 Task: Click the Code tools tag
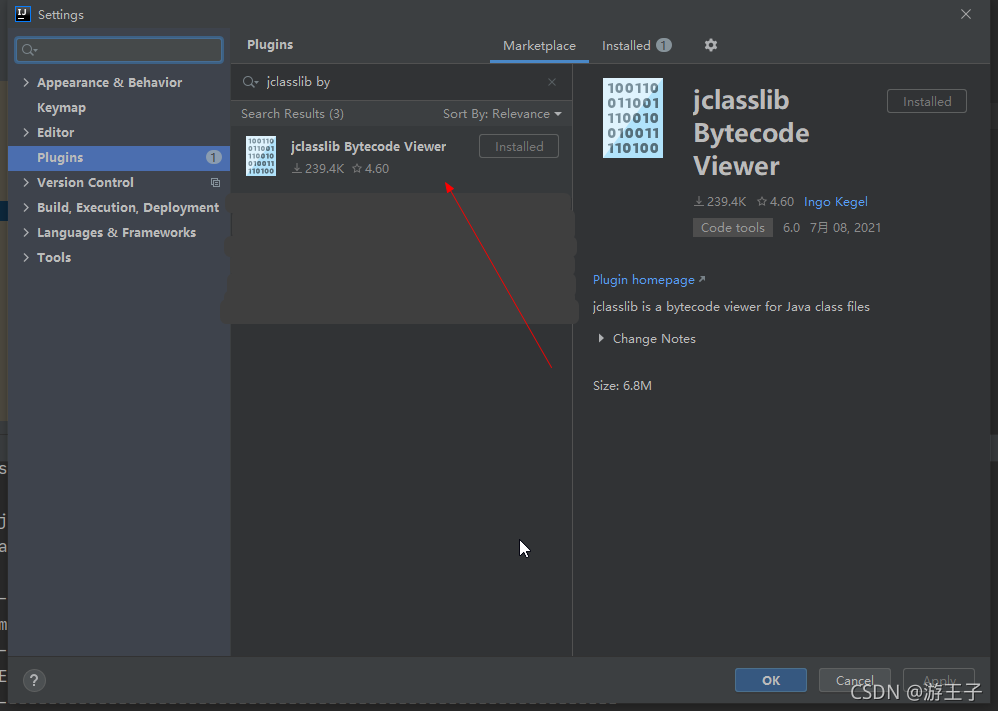(x=733, y=228)
